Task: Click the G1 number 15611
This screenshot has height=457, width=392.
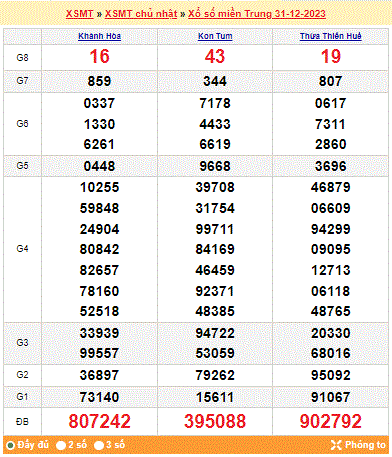Action: [x=215, y=397]
